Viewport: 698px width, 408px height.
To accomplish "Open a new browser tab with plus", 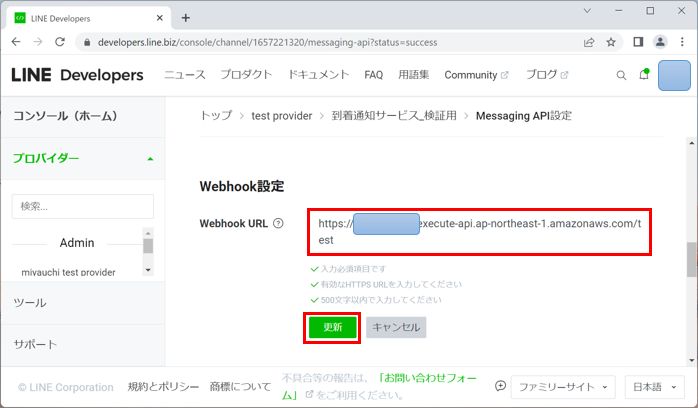I will coord(186,18).
